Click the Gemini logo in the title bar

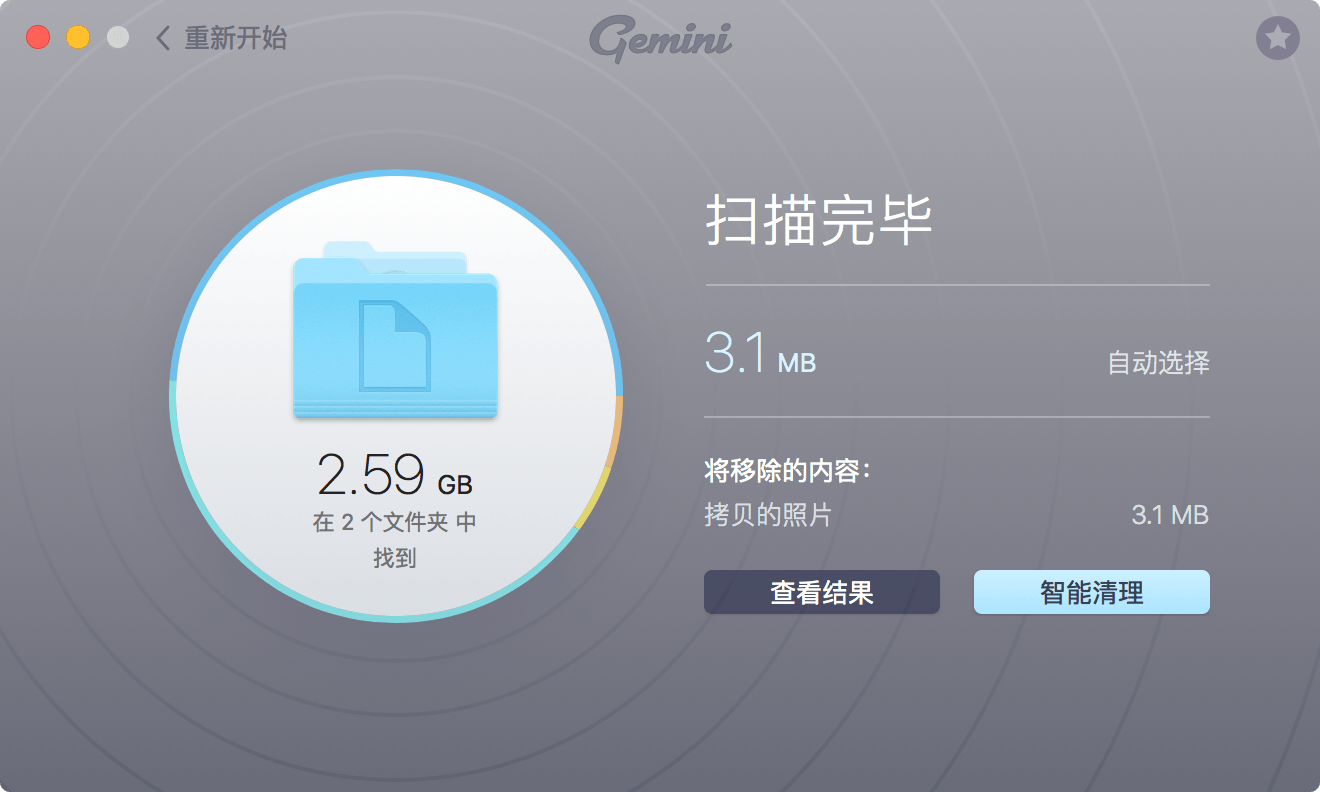tap(660, 40)
